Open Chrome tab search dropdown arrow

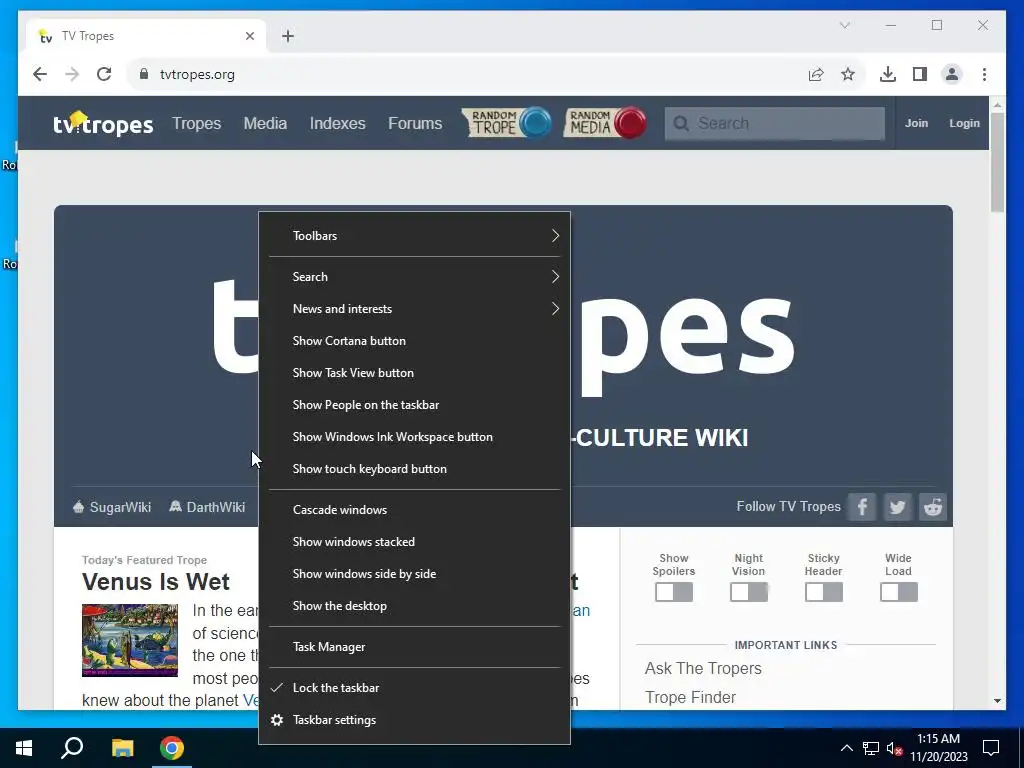click(x=844, y=25)
